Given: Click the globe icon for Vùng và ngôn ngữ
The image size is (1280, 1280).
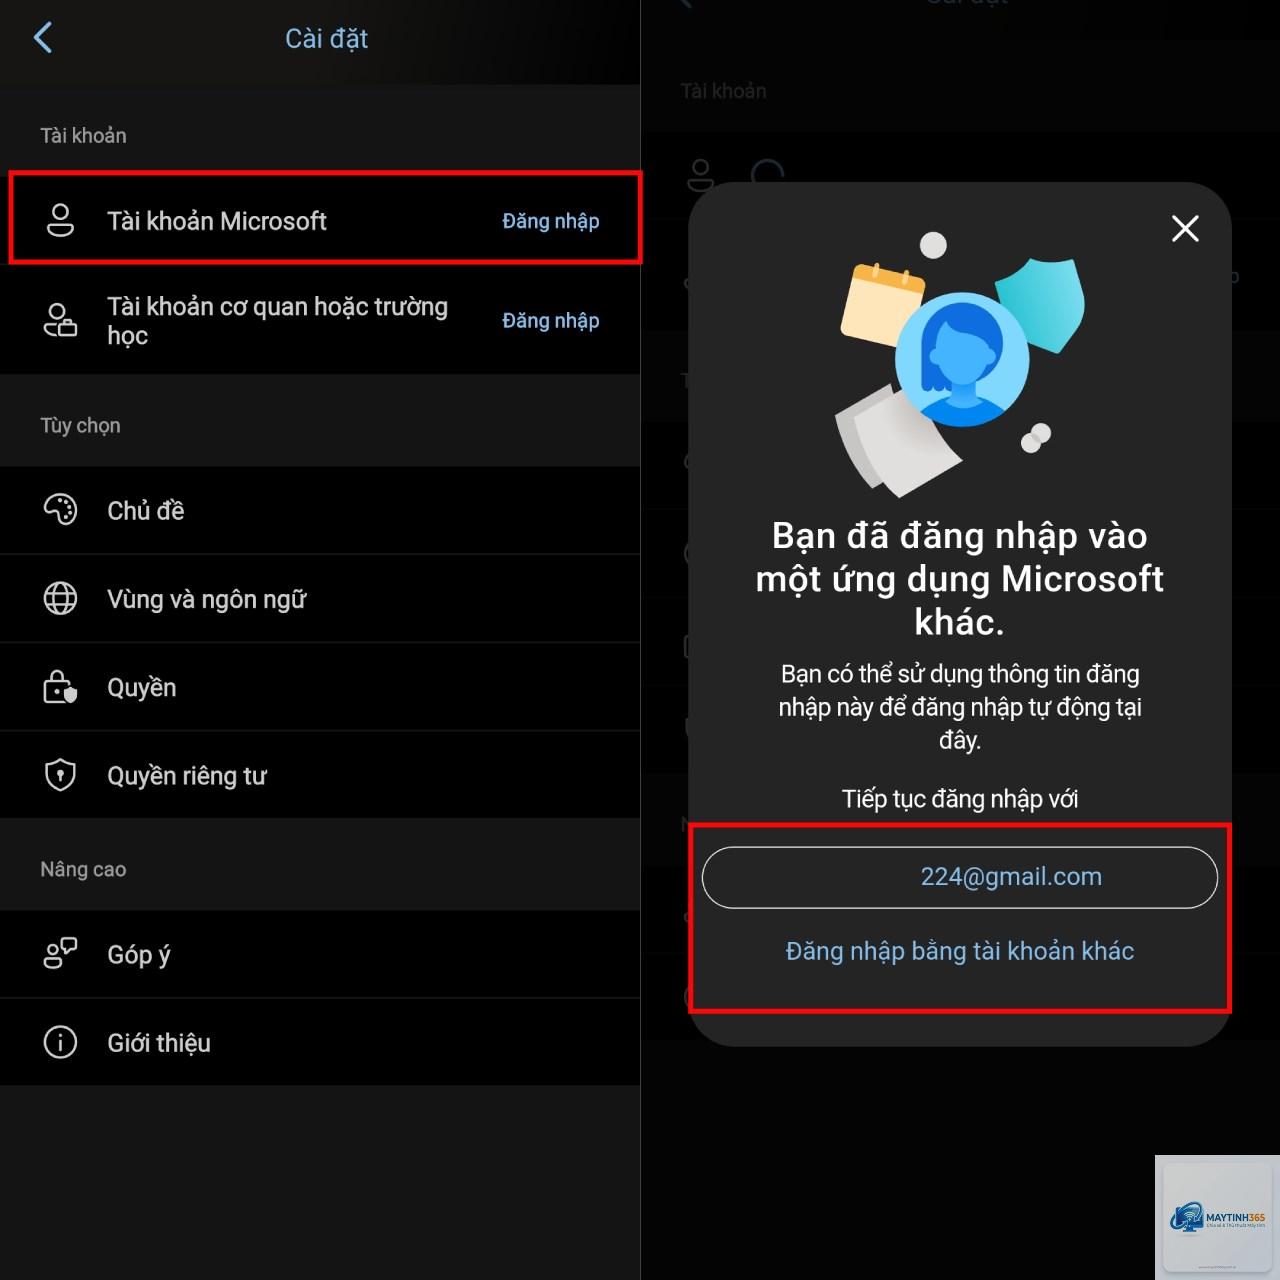Looking at the screenshot, I should pos(60,598).
